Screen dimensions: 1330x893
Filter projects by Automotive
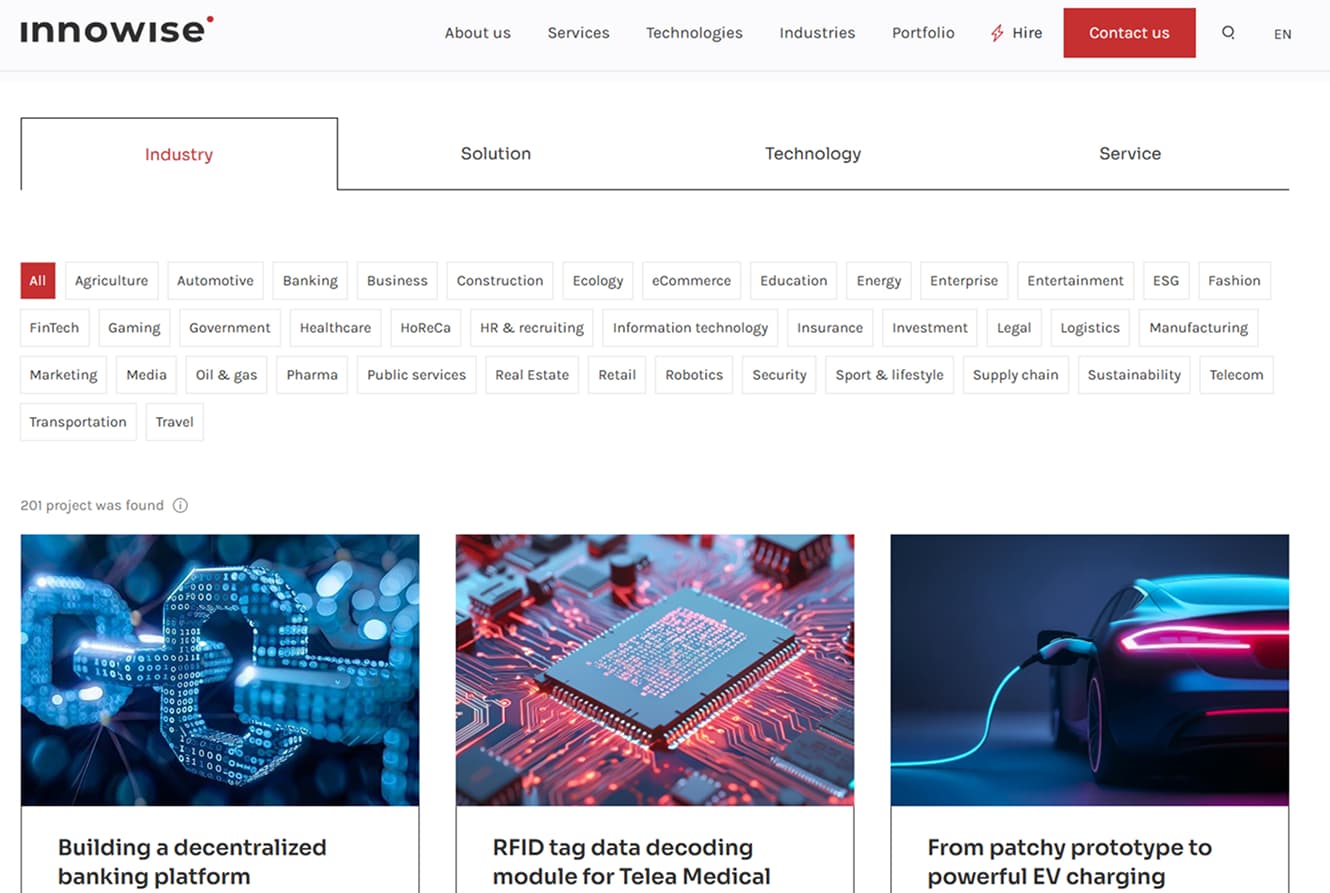pyautogui.click(x=215, y=281)
